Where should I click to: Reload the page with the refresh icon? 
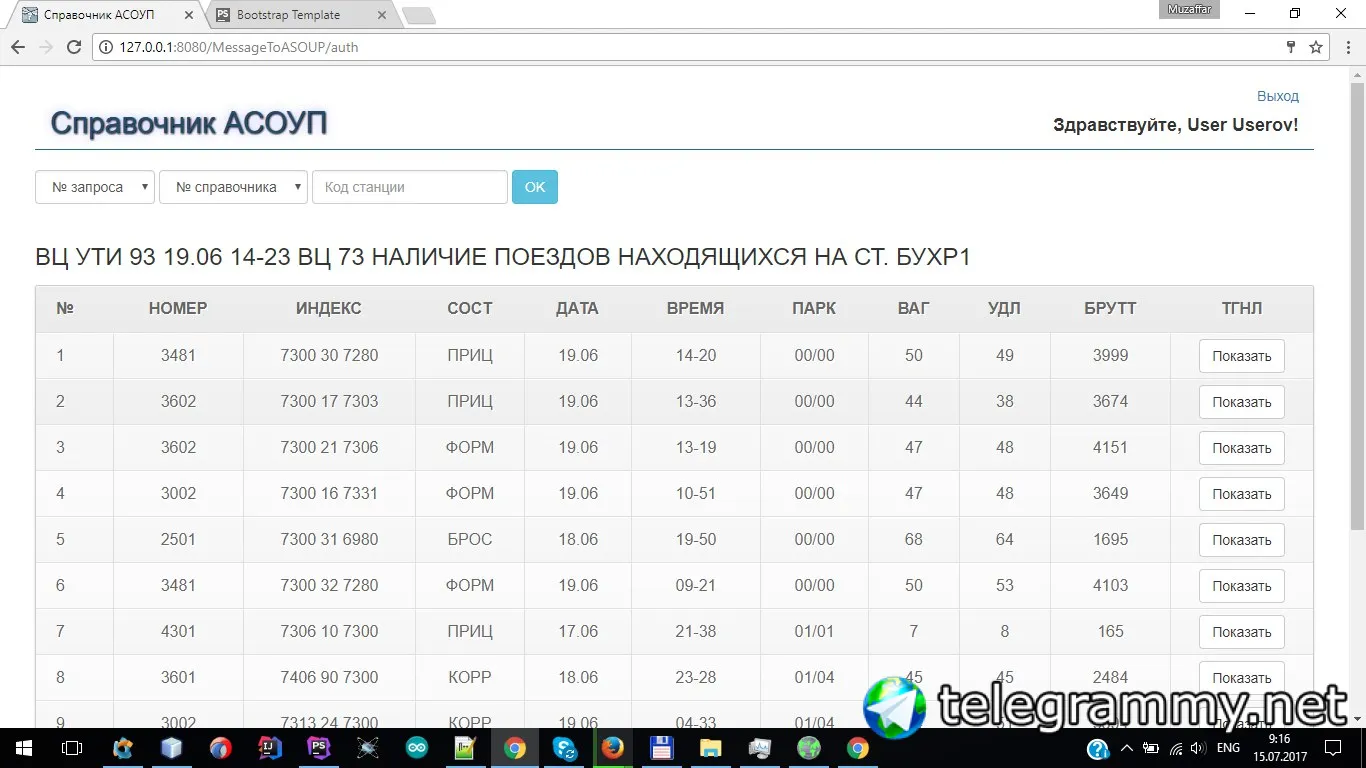click(x=73, y=47)
